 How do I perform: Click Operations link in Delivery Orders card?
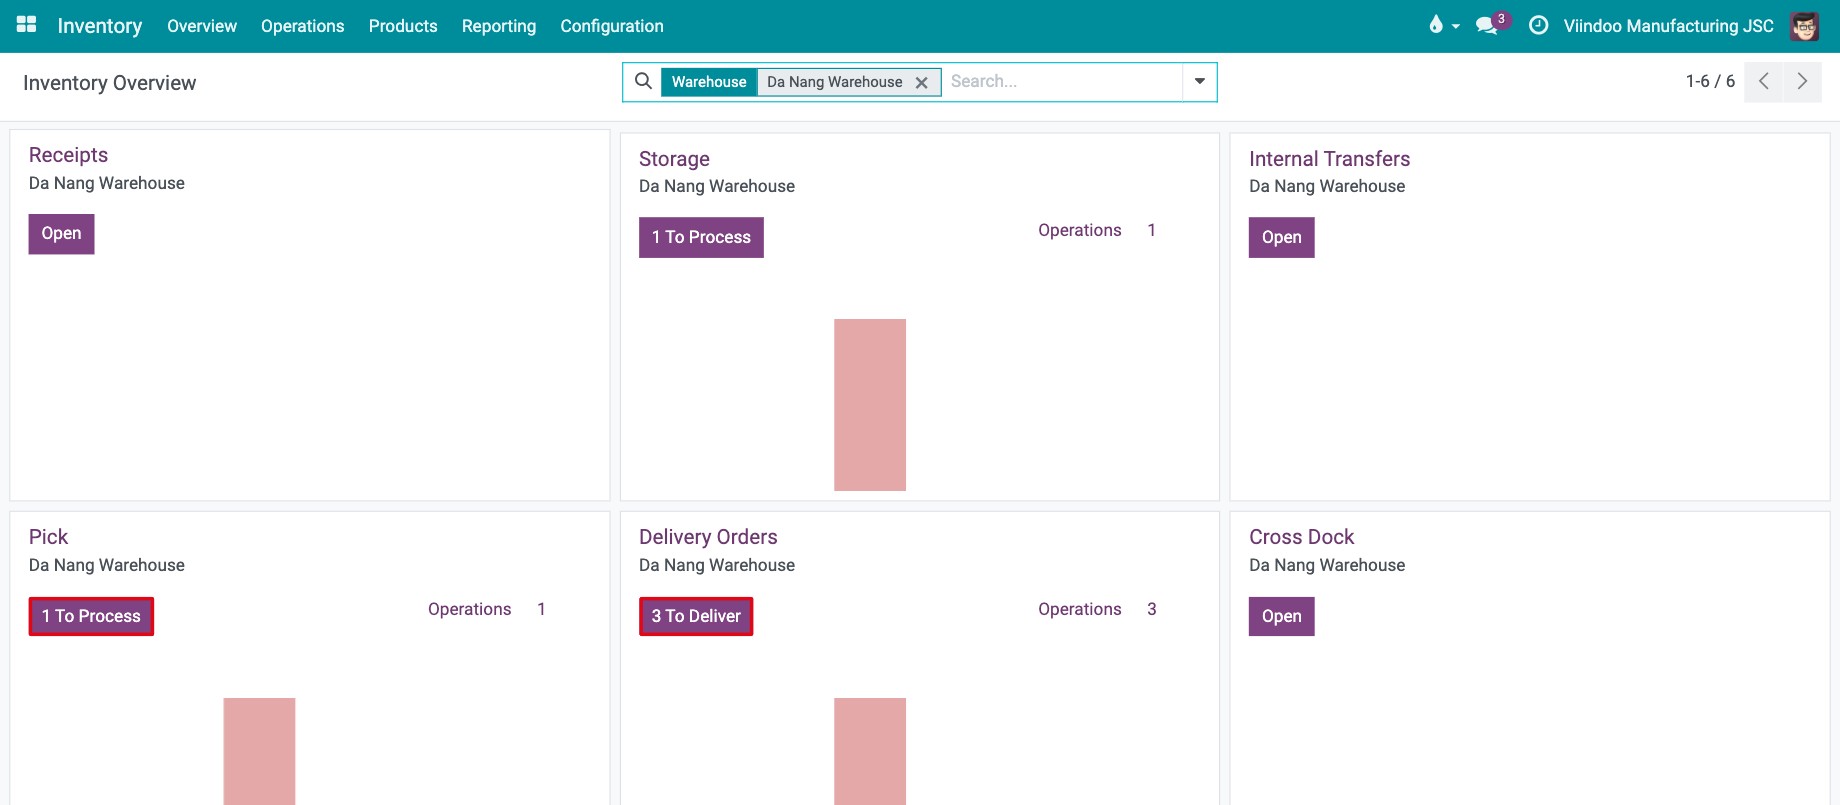click(1079, 609)
